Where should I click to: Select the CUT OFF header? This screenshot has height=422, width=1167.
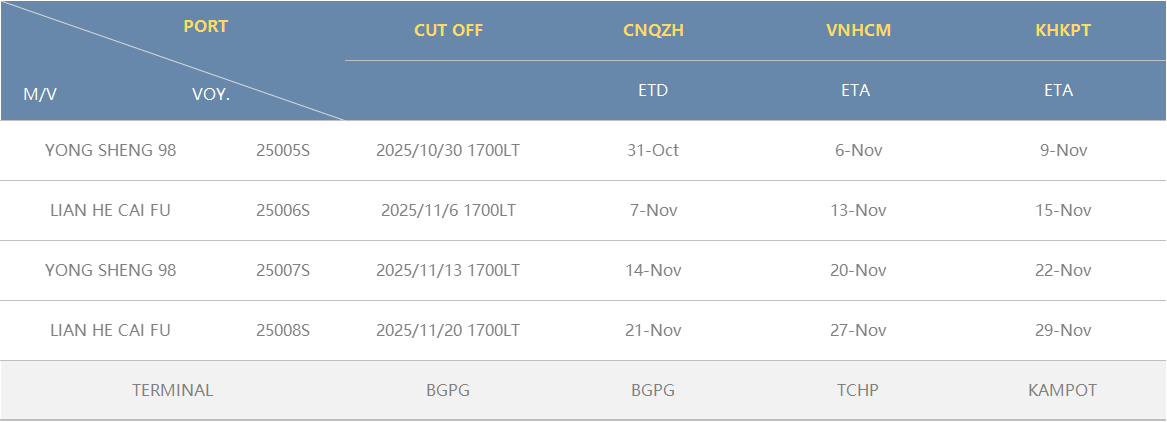(448, 30)
